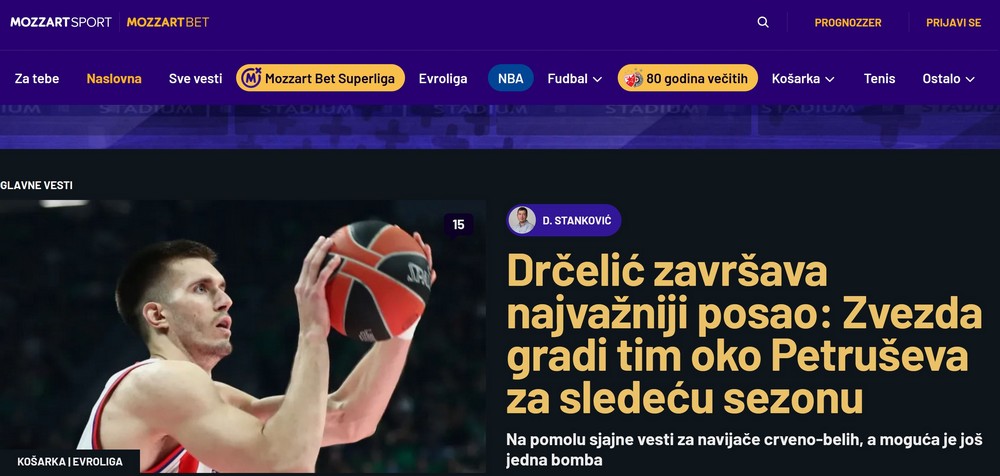Click the MozzartBet logo
Viewport: 1000px width, 476px height.
[168, 22]
